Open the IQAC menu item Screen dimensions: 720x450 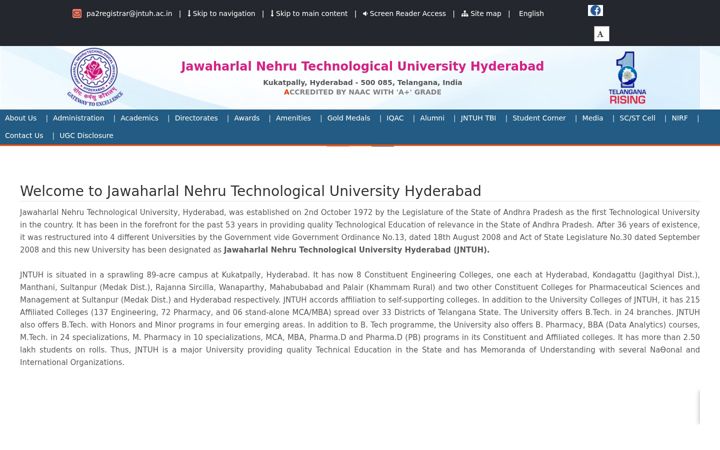pos(395,118)
